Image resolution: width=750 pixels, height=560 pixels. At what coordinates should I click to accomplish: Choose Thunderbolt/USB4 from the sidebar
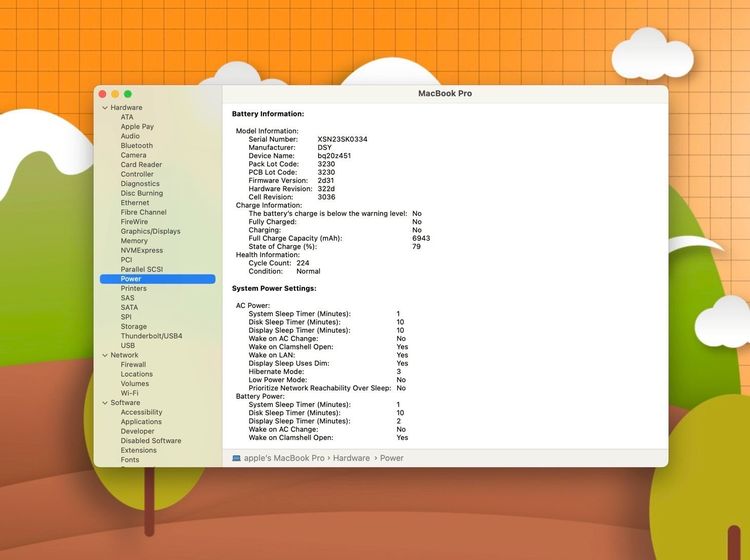pos(151,336)
